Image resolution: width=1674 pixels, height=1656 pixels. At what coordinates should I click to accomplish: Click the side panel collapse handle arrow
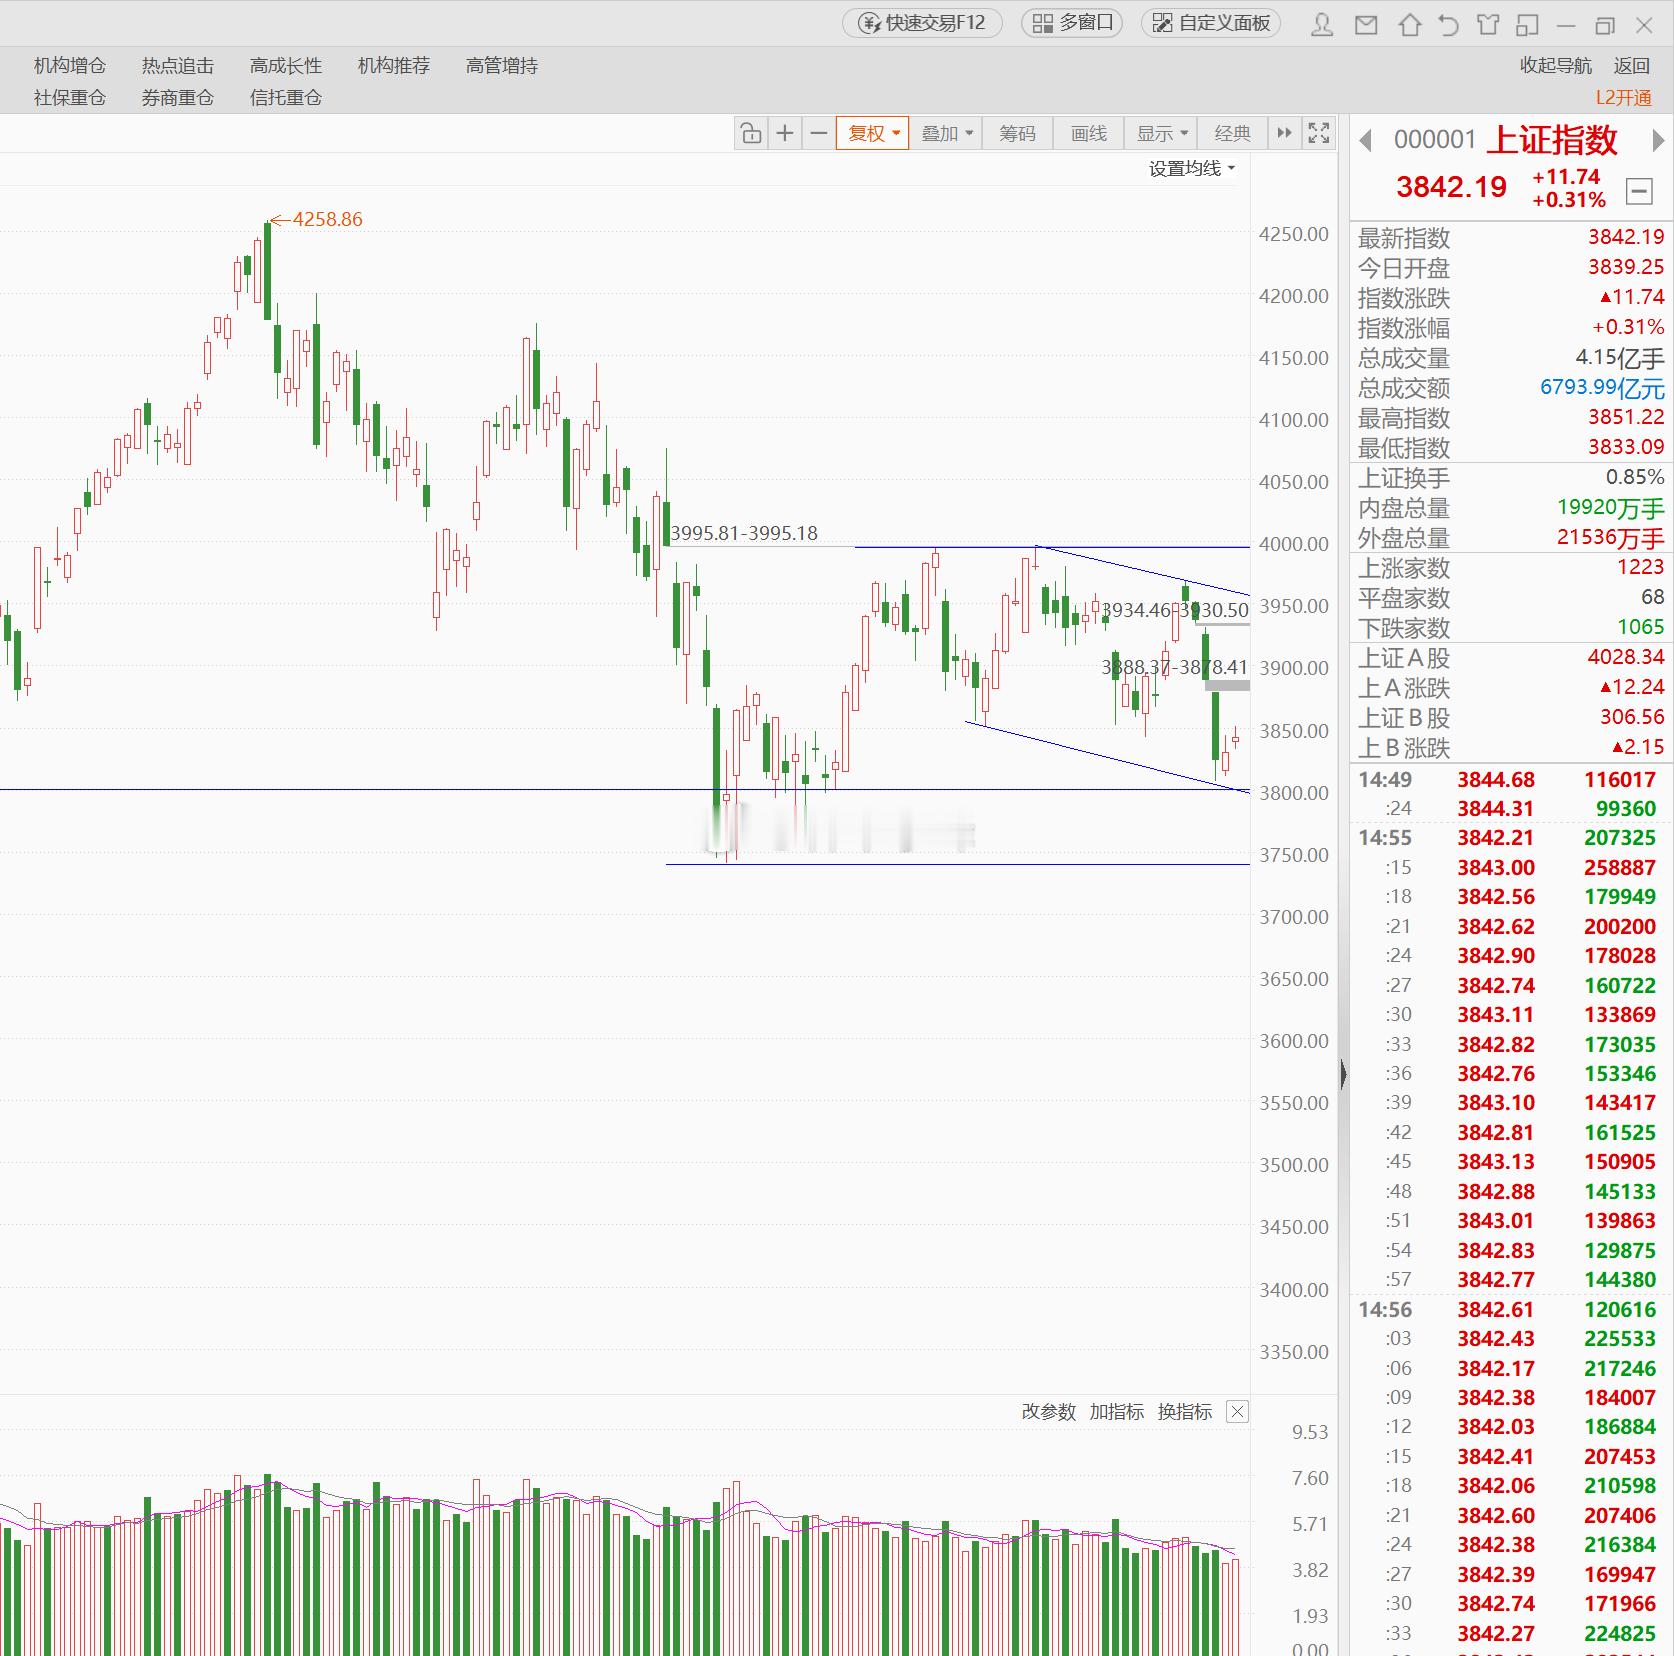pyautogui.click(x=1343, y=1075)
